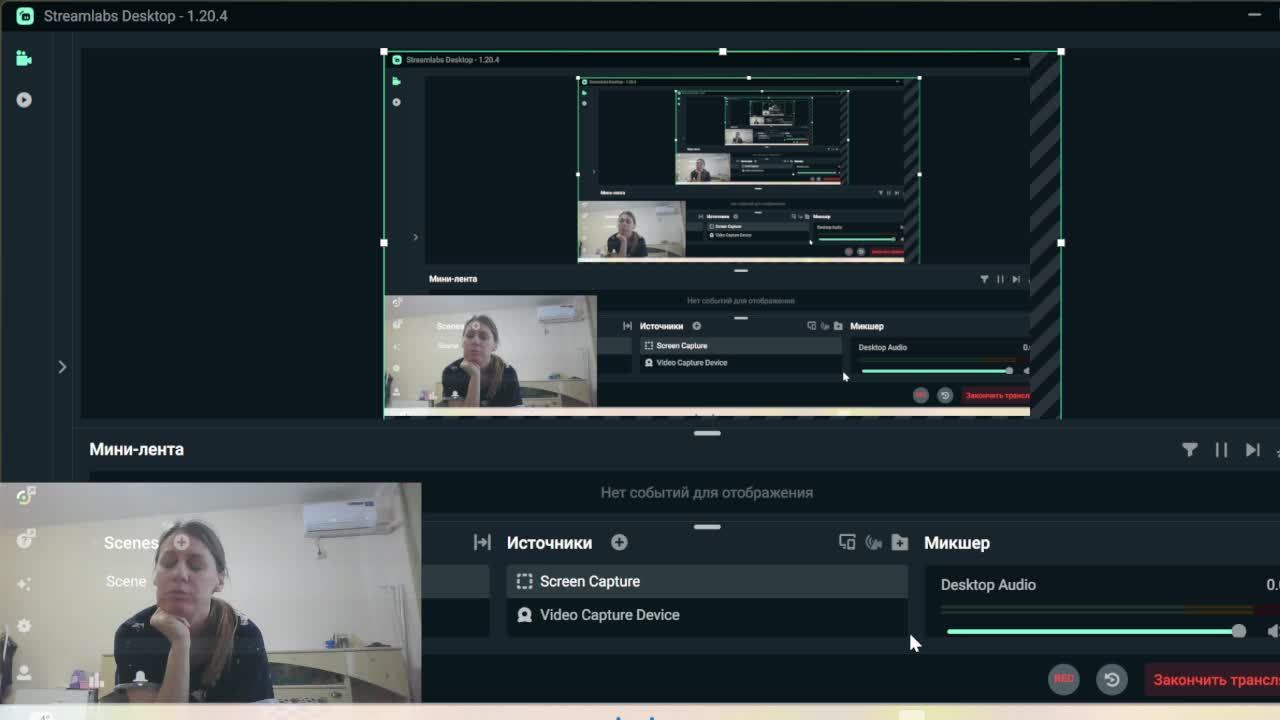This screenshot has height=720, width=1280.
Task: Click the right-middle resize handle of the preview selection
Action: point(1061,242)
